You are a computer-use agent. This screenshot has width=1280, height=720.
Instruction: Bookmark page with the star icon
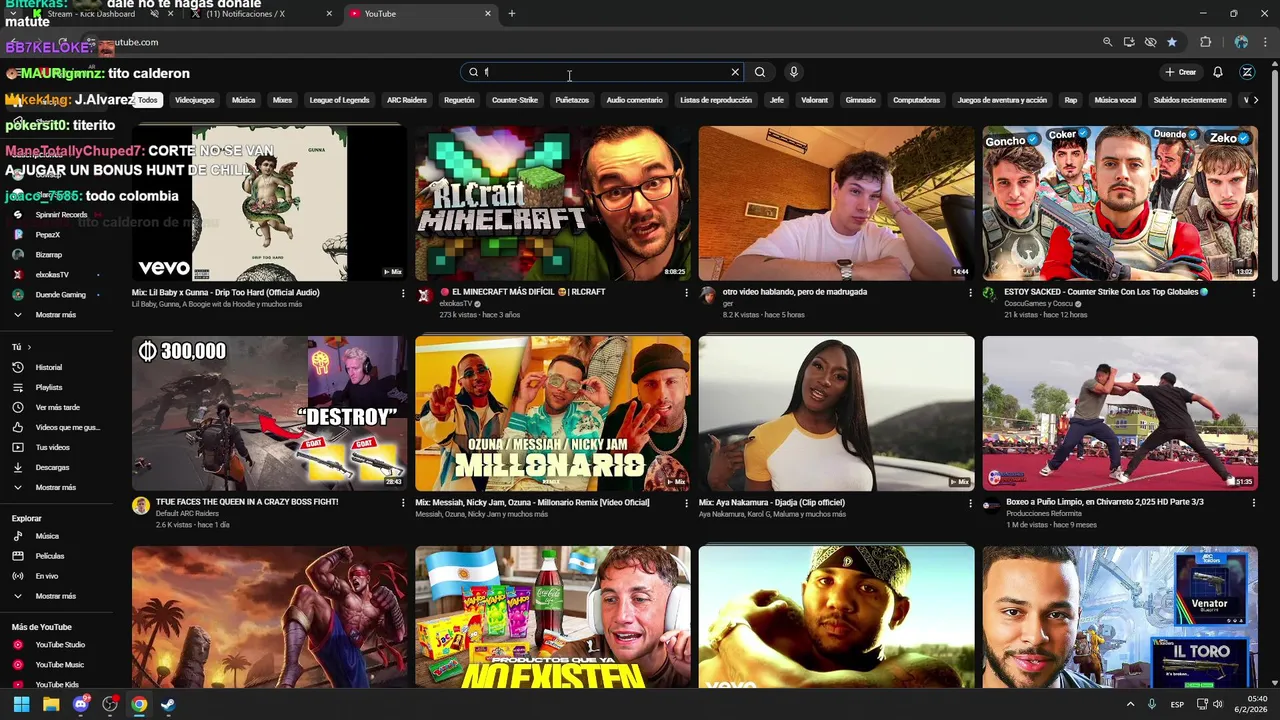1172,42
